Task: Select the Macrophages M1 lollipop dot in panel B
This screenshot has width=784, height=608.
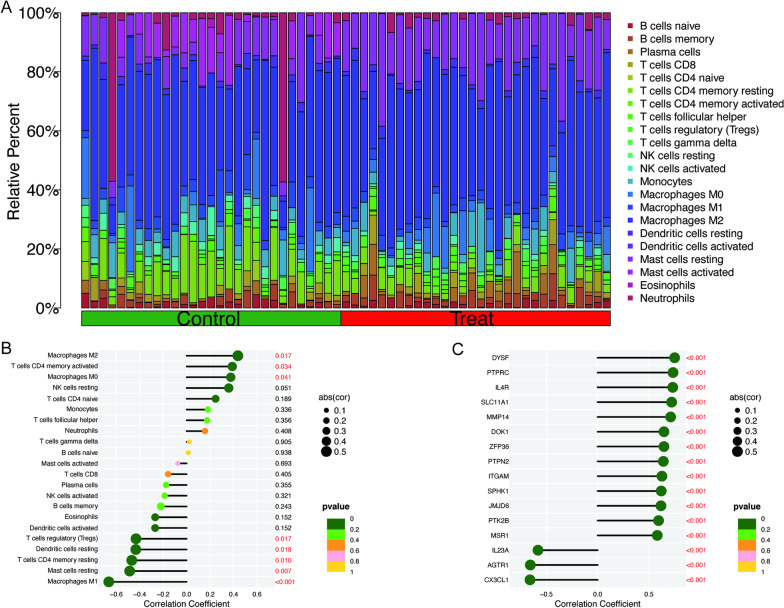Action: coord(109,583)
